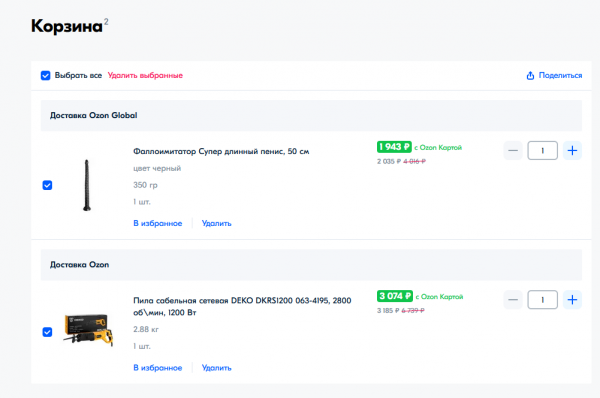Screen dimensions: 600x398
Task: Focus the quantity field for the Фаллоимитатор item
Action: tap(543, 150)
